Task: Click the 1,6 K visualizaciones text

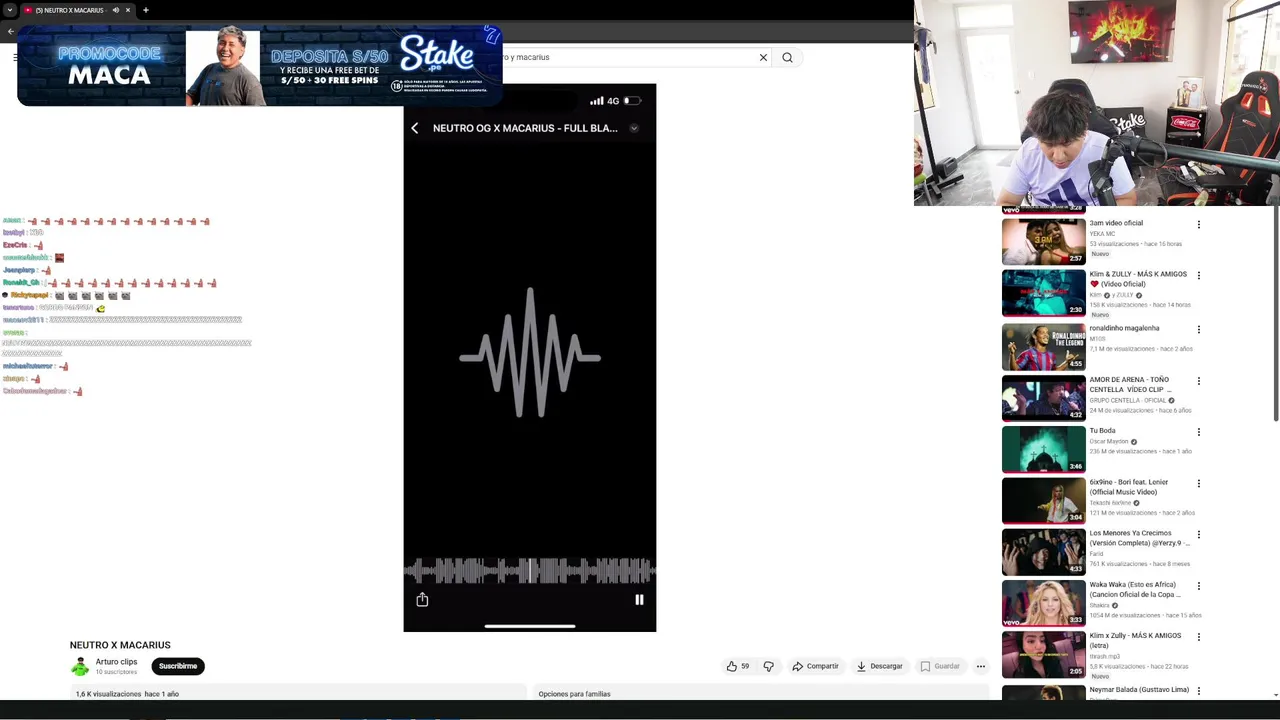Action: [108, 694]
